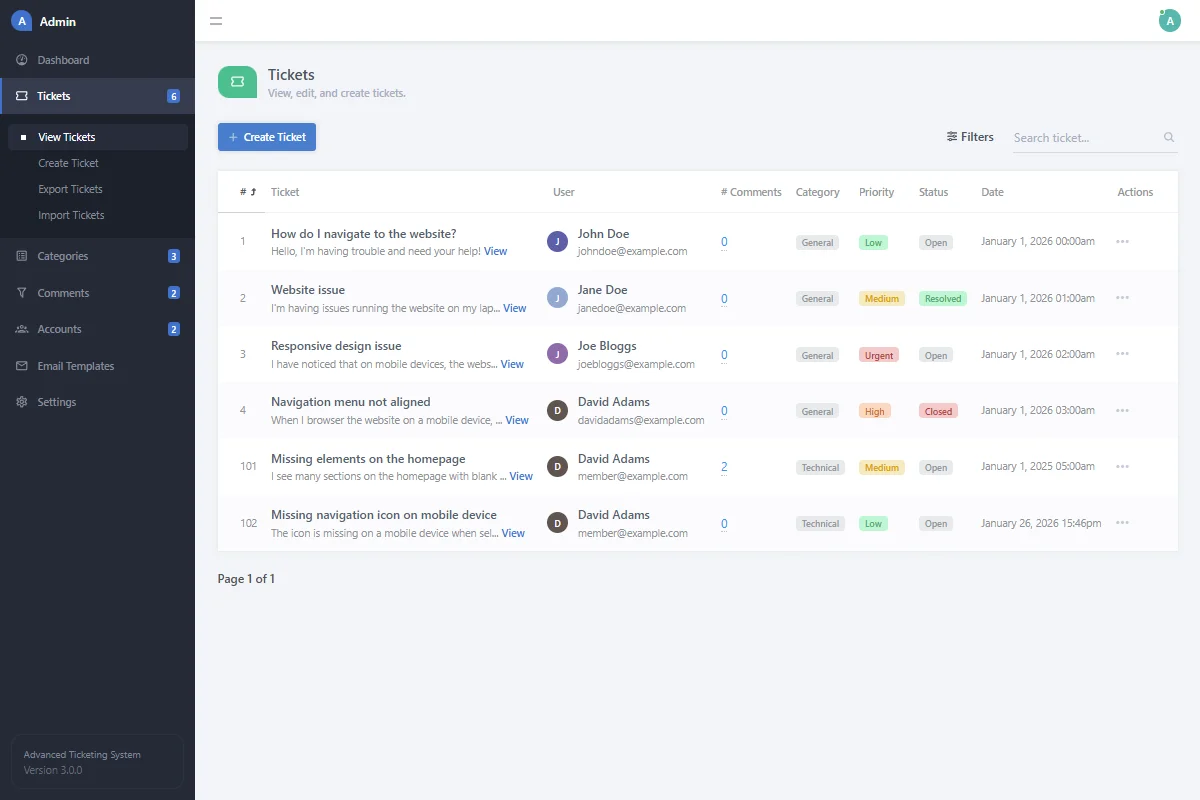Click the Dashboard gauge icon
This screenshot has height=800, width=1200.
tap(22, 60)
